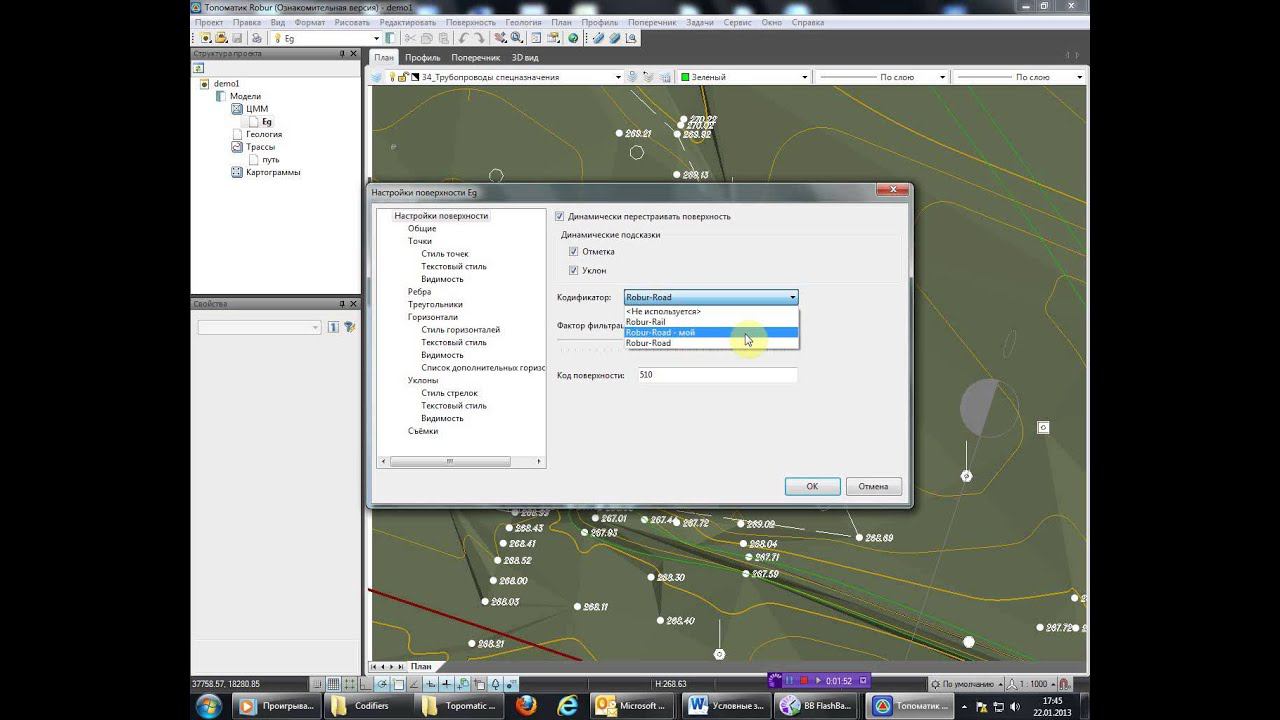Select Треугольники in the settings tree
This screenshot has height=720, width=1280.
point(435,304)
